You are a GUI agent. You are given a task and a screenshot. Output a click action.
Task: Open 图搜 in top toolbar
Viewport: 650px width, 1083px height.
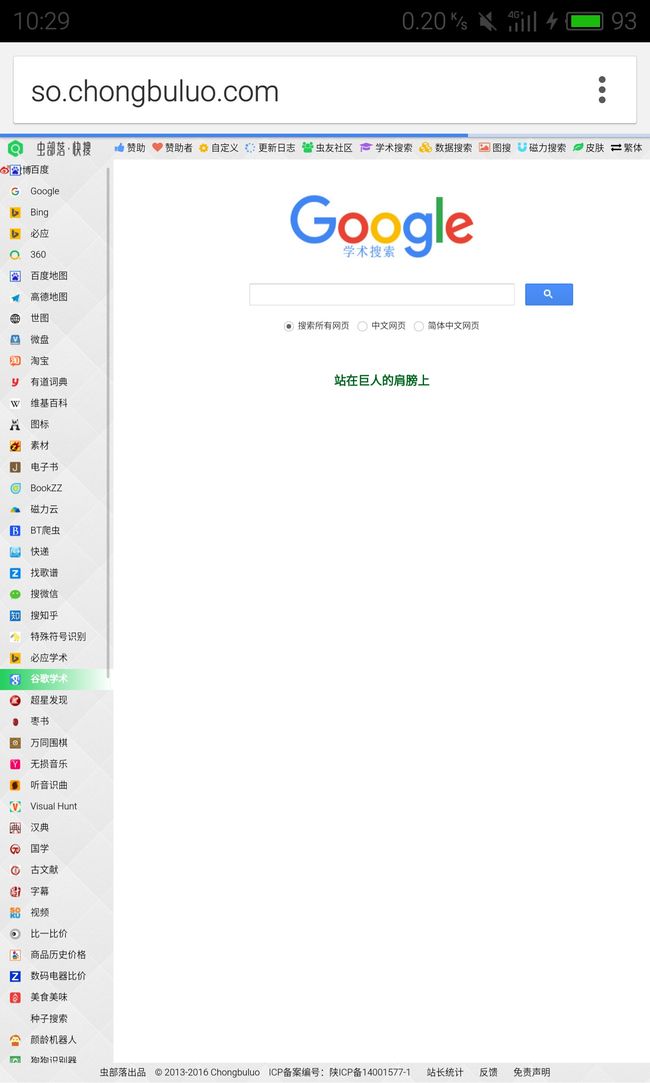pyautogui.click(x=495, y=148)
